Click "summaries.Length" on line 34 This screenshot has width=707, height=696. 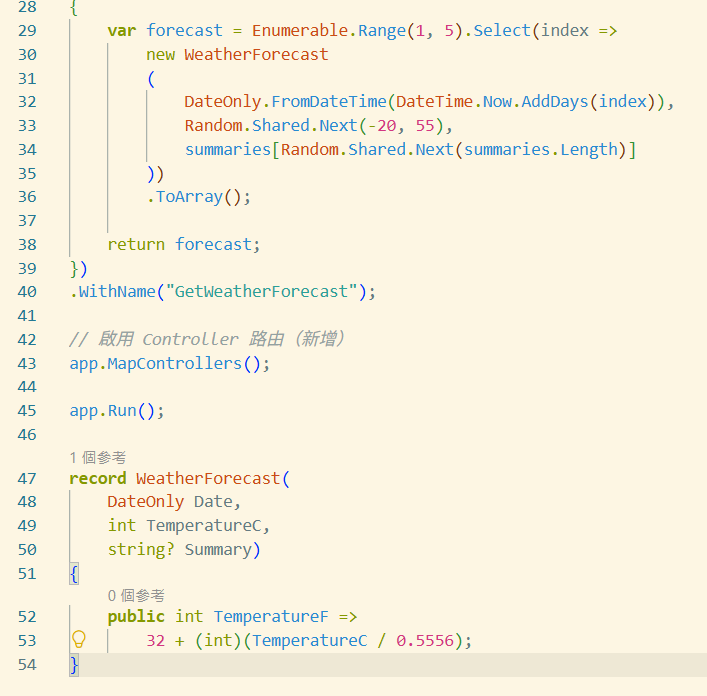coord(541,150)
